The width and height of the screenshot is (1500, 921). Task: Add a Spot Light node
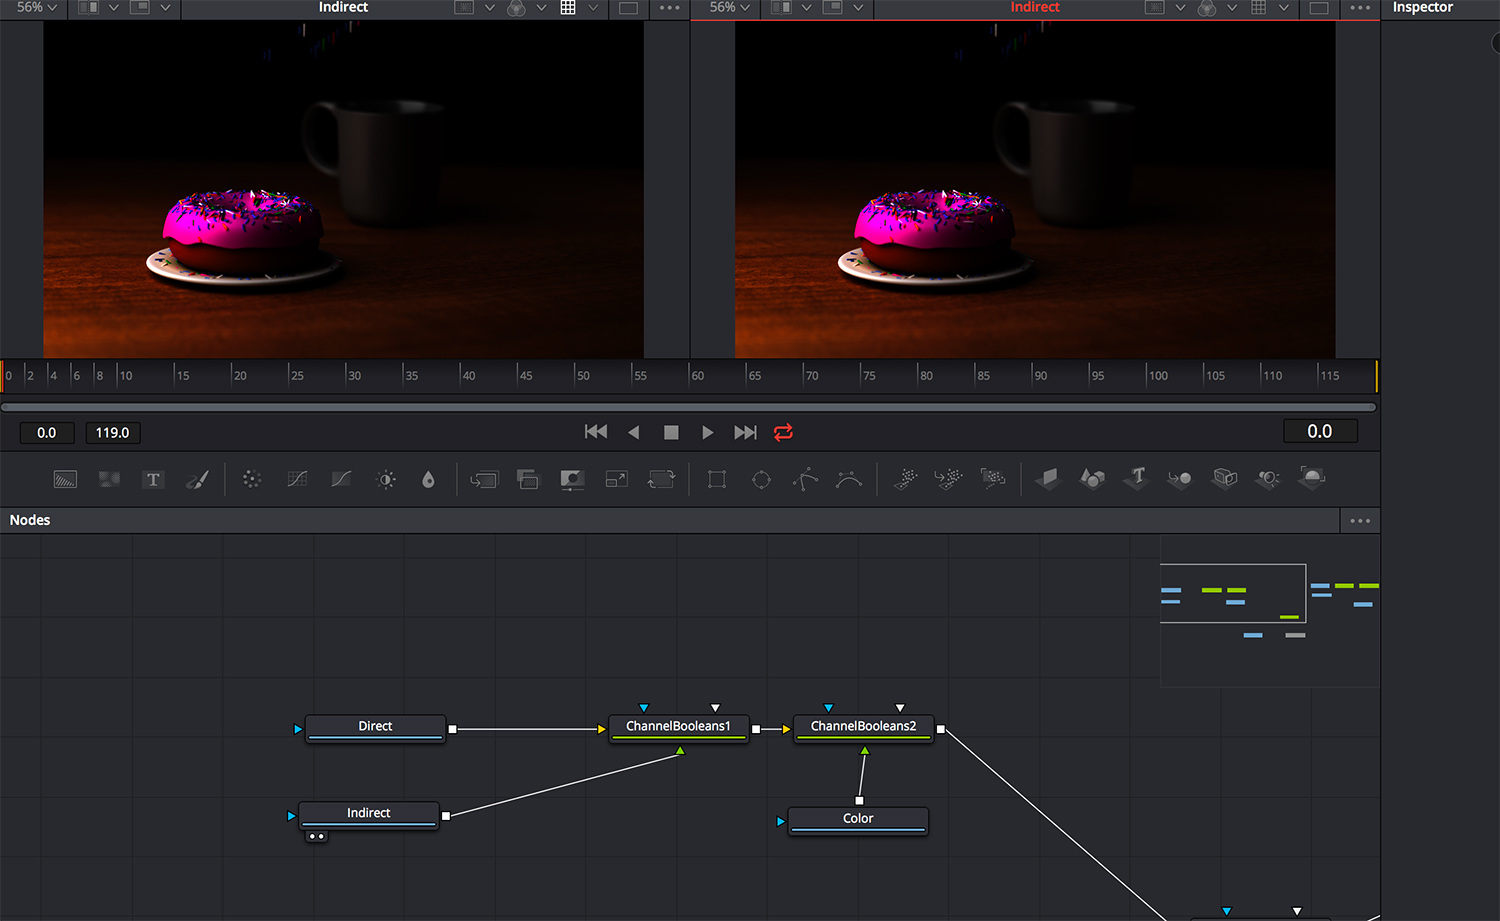tap(1268, 479)
